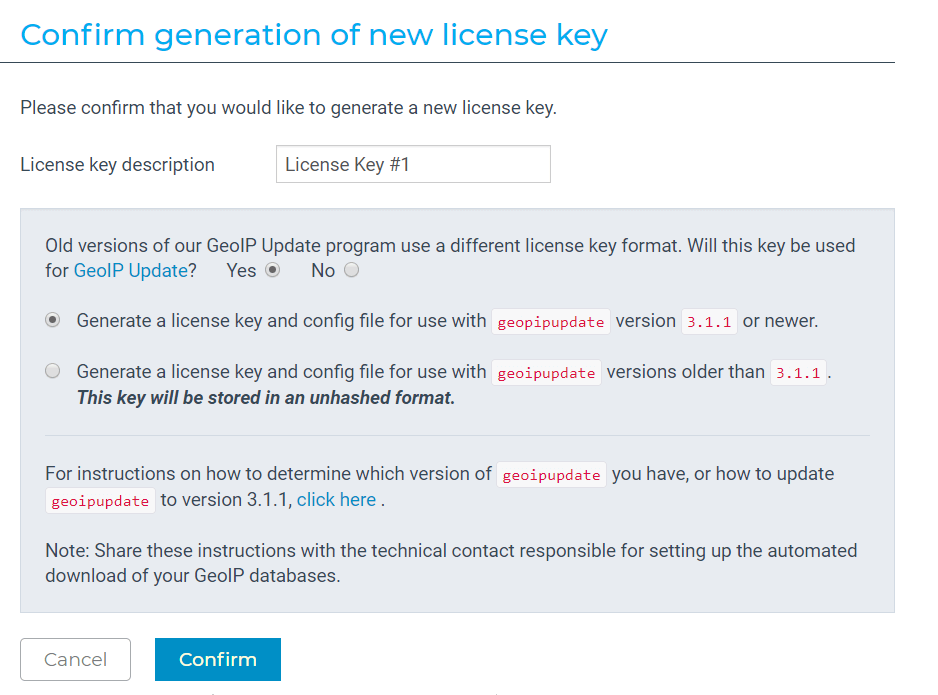The height and width of the screenshot is (695, 938).
Task: Click the '3.1.1' code tag before 'or newer'
Action: (x=708, y=322)
